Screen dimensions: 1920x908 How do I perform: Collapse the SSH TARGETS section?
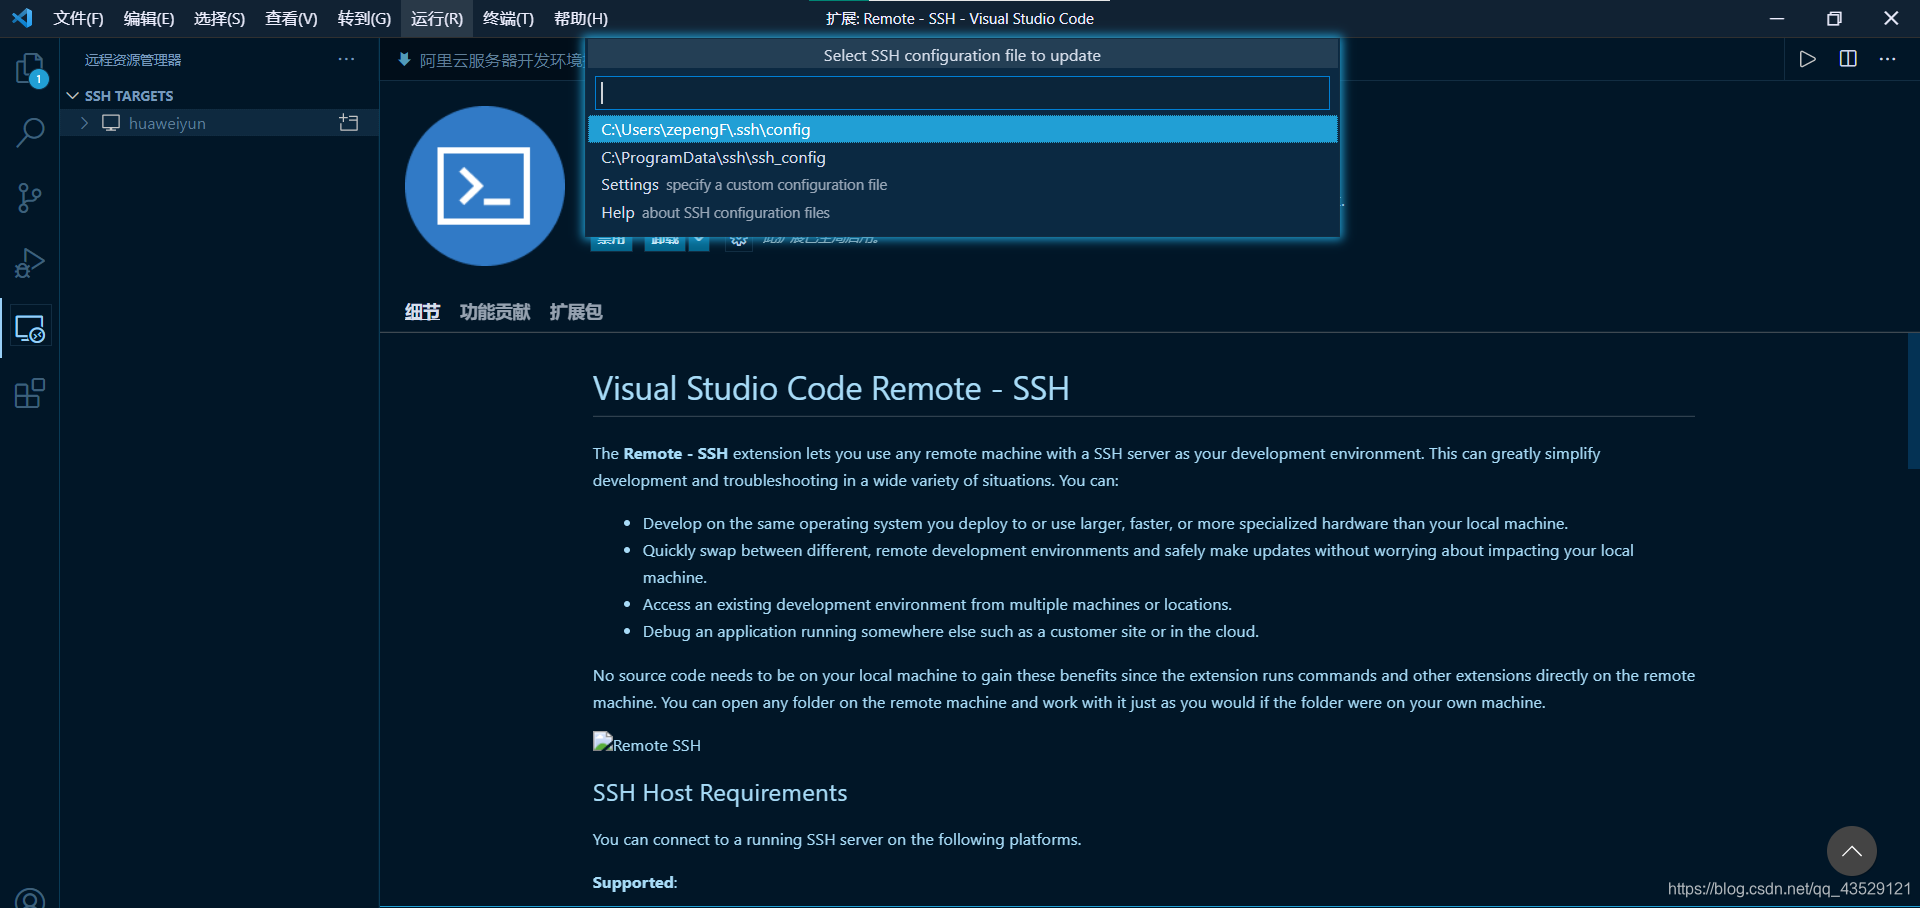(x=72, y=96)
